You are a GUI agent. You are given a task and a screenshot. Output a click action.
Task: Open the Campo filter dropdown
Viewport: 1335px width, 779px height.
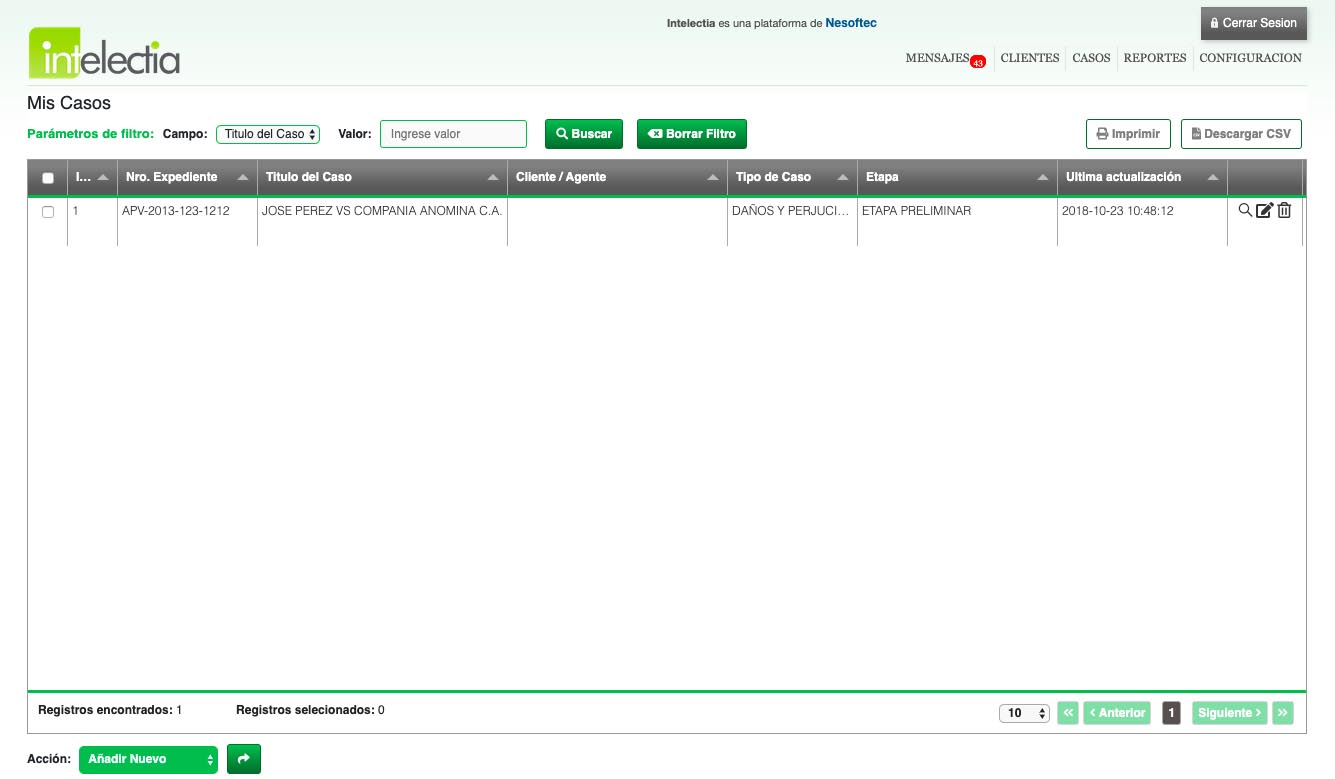tap(268, 134)
